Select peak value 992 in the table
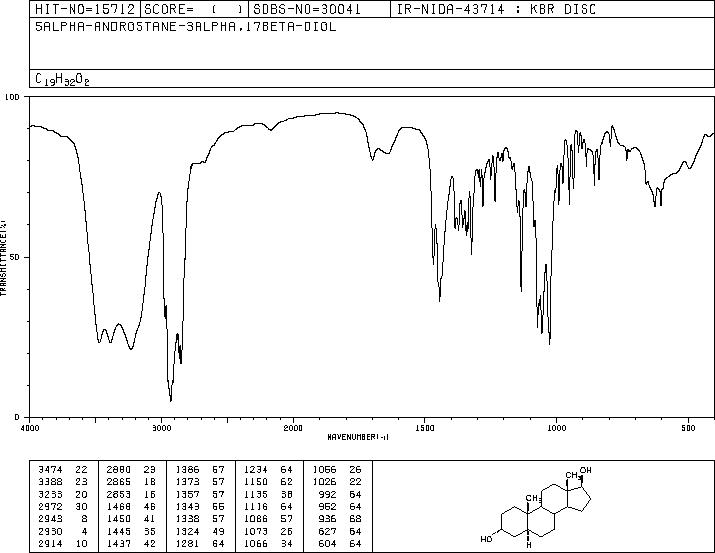The width and height of the screenshot is (715, 553). (328, 494)
